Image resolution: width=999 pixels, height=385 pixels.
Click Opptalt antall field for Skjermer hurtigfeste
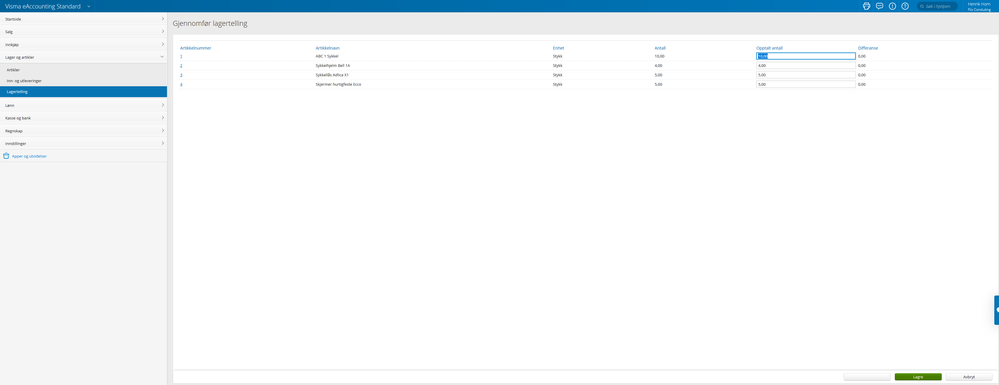(805, 84)
